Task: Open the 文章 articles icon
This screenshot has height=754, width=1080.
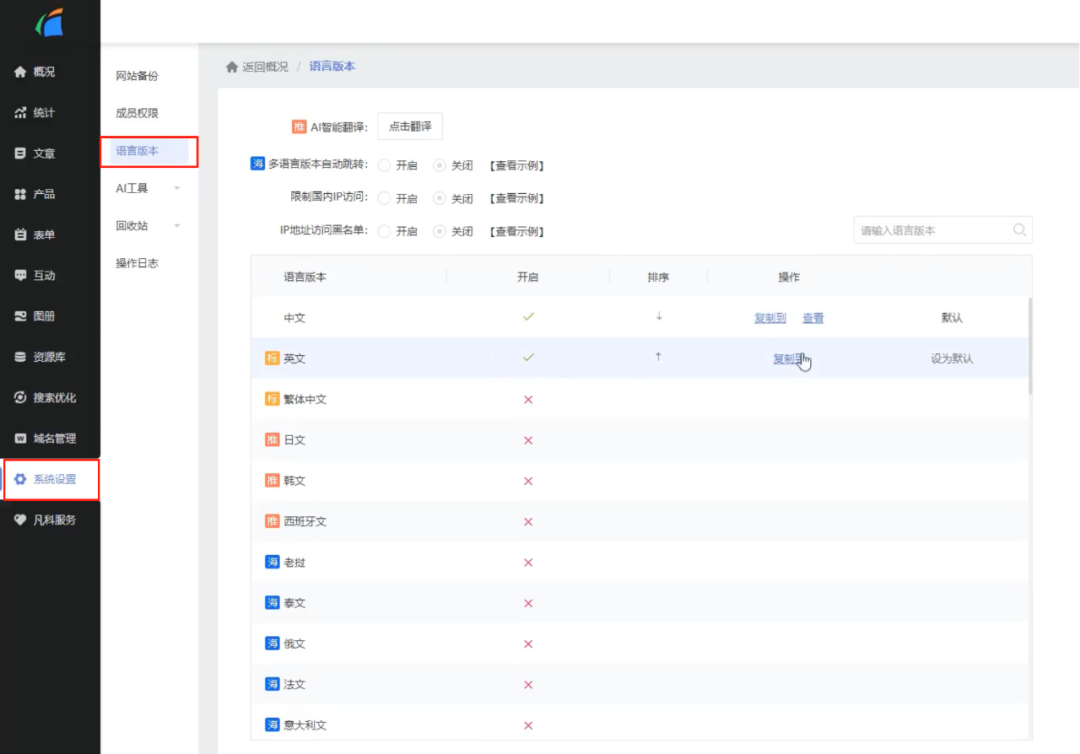Action: [20, 153]
